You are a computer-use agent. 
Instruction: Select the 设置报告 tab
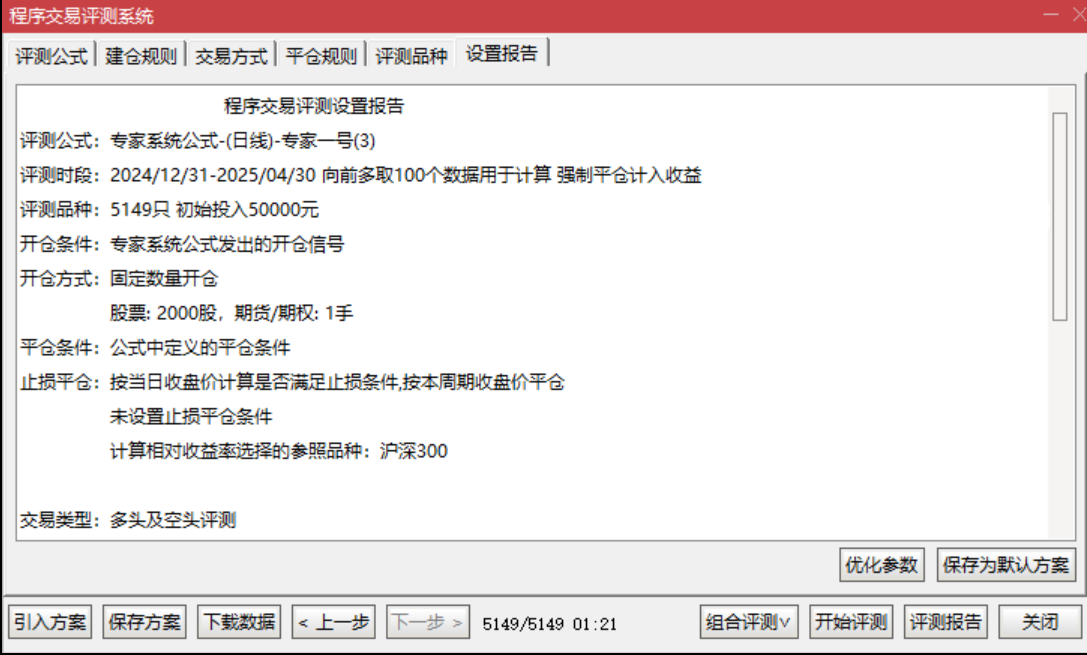[502, 53]
